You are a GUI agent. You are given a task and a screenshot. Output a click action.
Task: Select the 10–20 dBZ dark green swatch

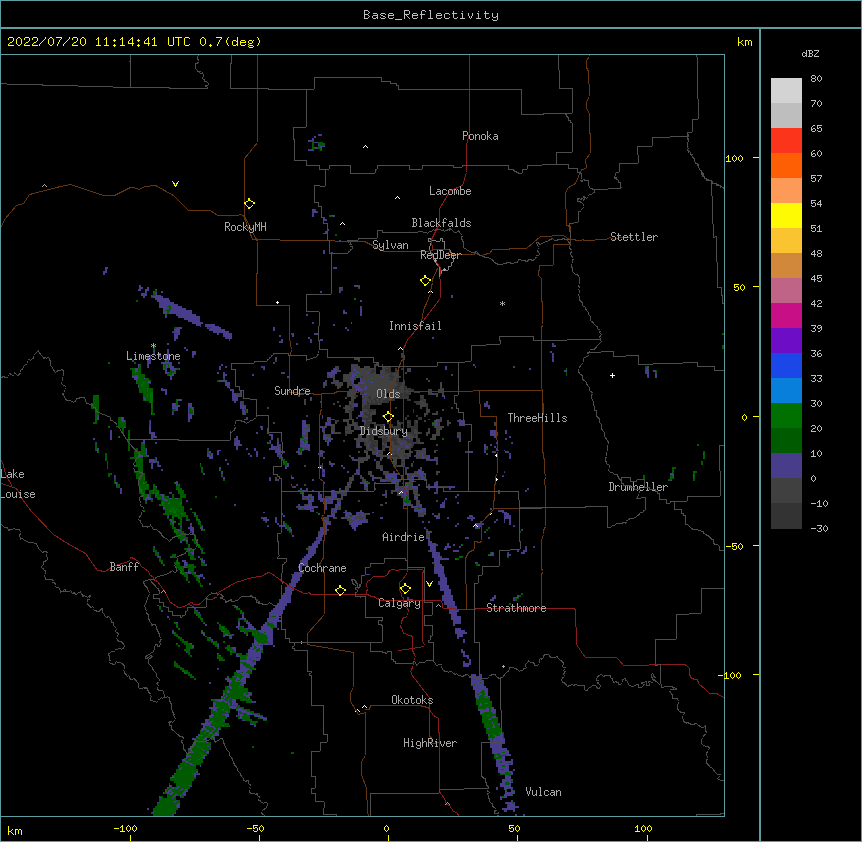(x=786, y=441)
